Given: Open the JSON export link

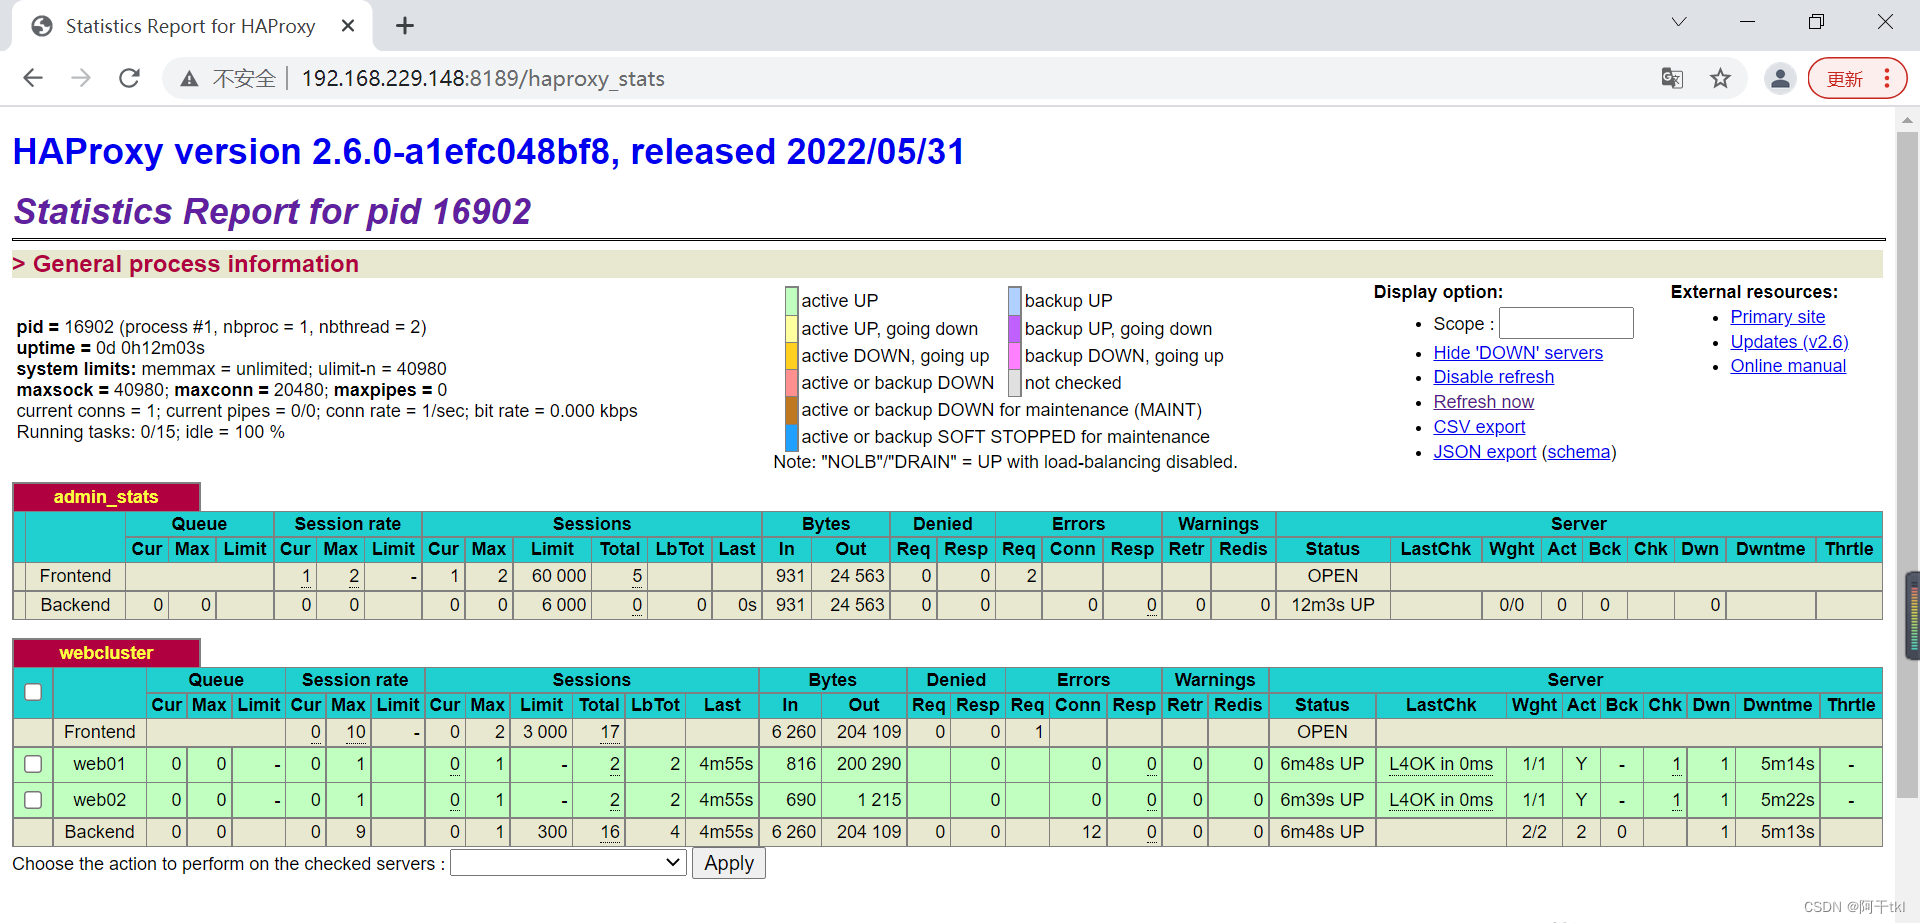Looking at the screenshot, I should [x=1484, y=452].
